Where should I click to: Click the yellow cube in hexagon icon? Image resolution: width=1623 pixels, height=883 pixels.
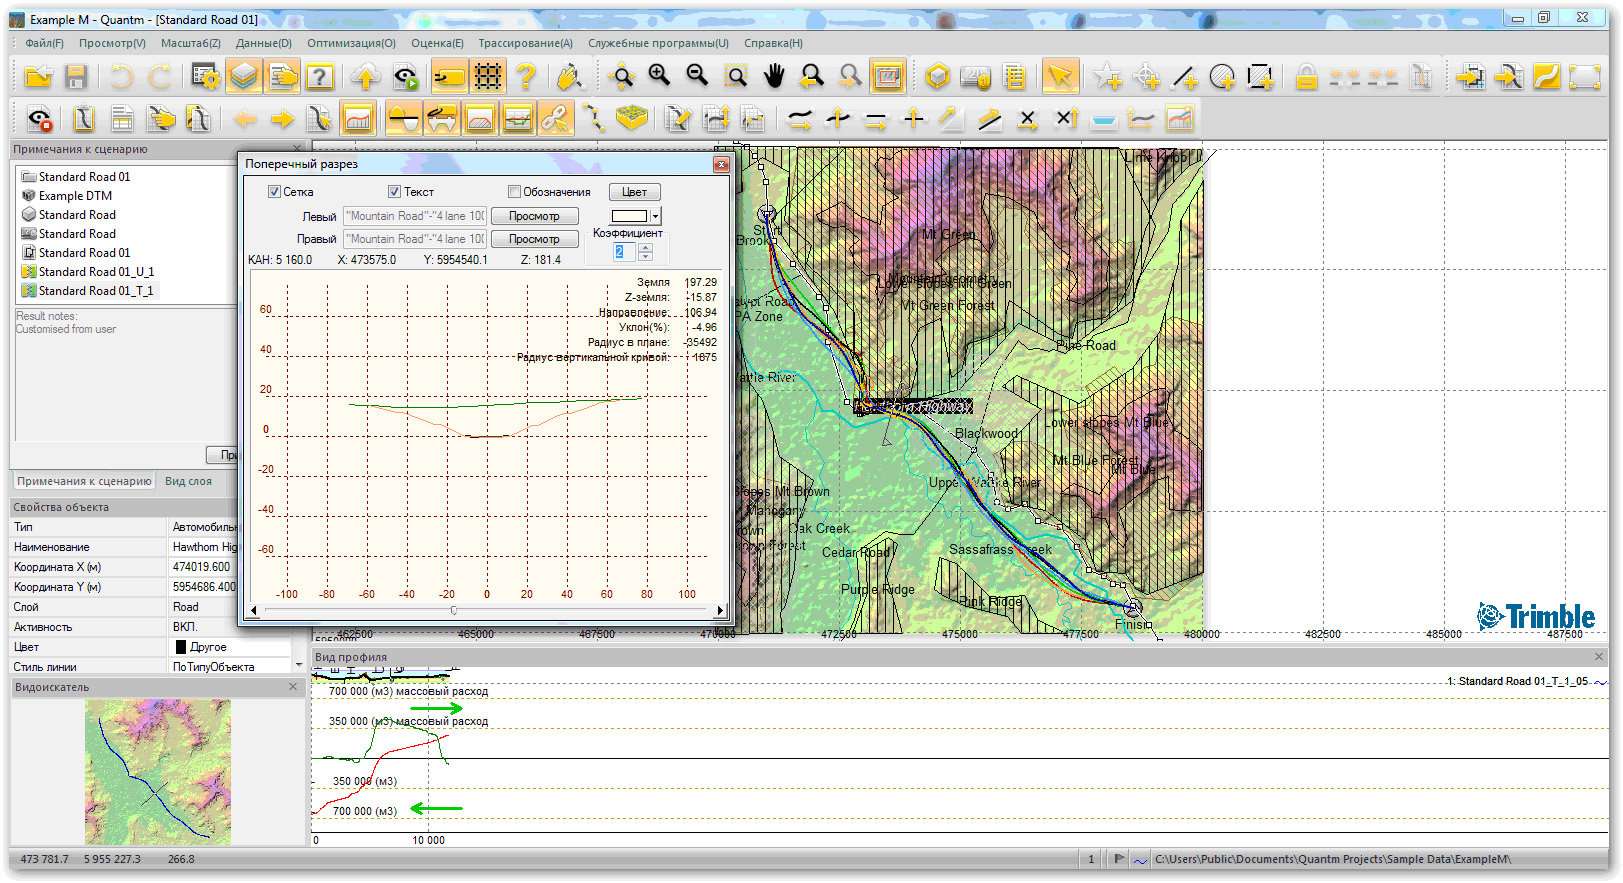[937, 77]
